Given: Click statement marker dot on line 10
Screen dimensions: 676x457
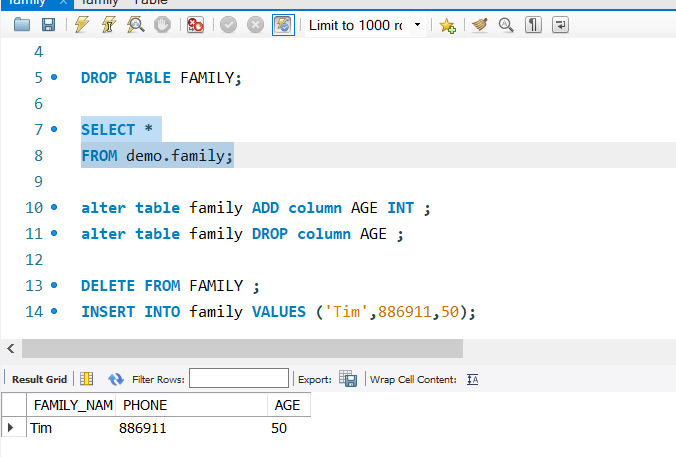Looking at the screenshot, I should [x=54, y=207].
